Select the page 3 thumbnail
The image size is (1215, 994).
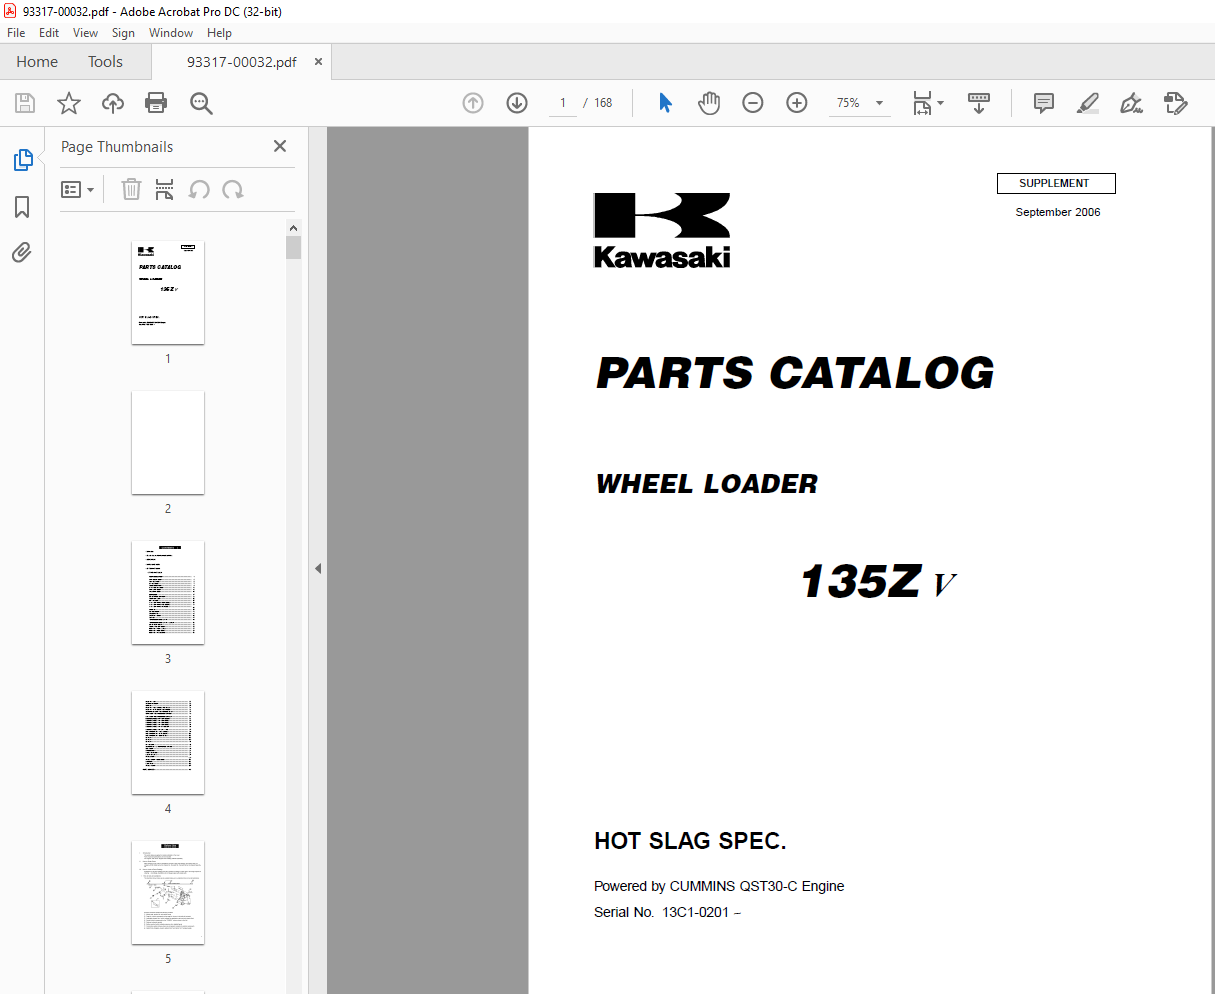click(168, 593)
